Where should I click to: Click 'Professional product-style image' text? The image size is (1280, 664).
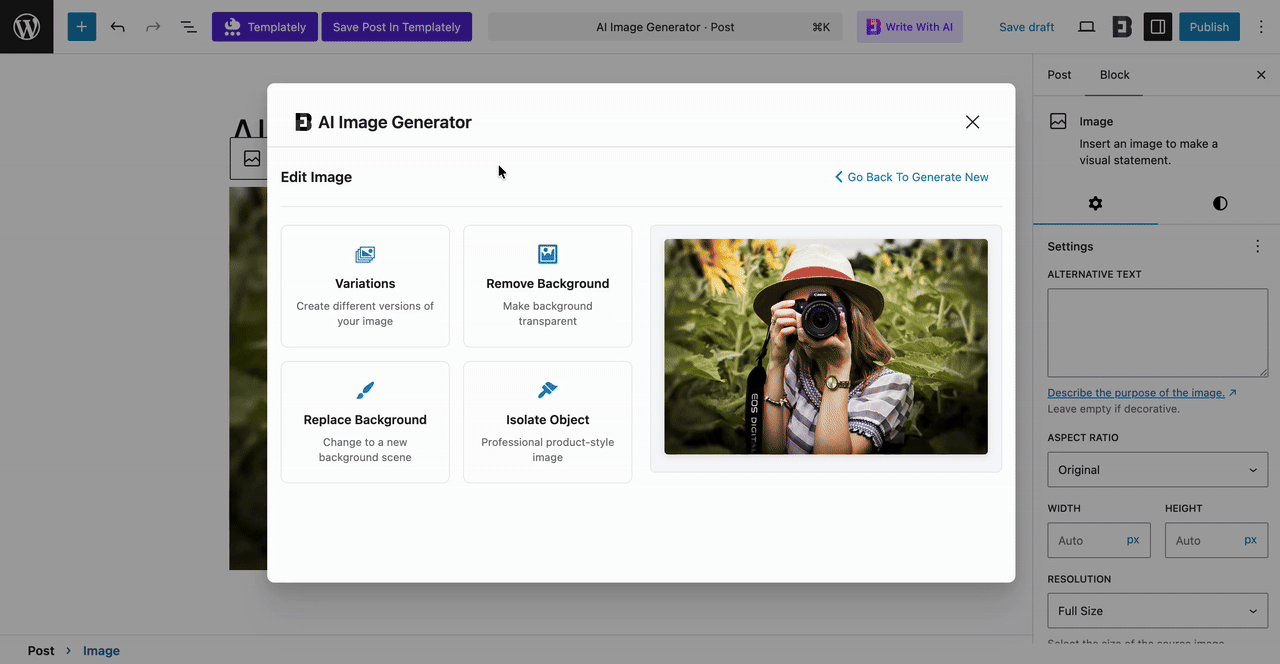pos(548,450)
